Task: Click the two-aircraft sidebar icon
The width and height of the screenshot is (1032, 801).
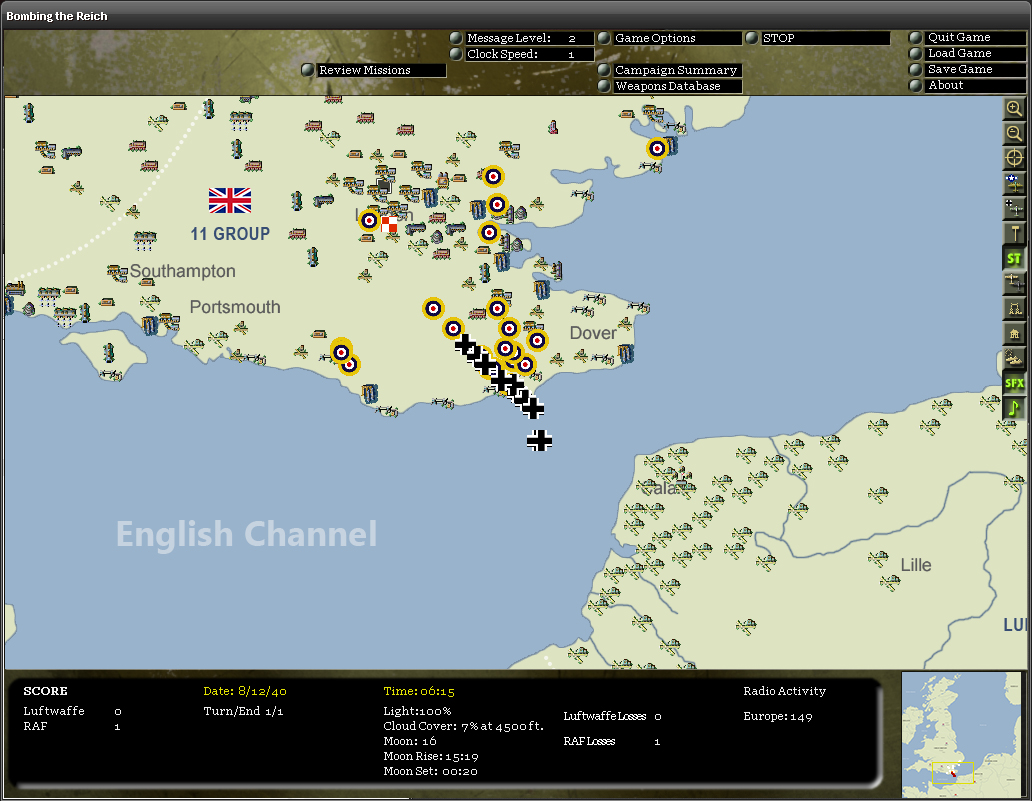Action: click(1014, 283)
